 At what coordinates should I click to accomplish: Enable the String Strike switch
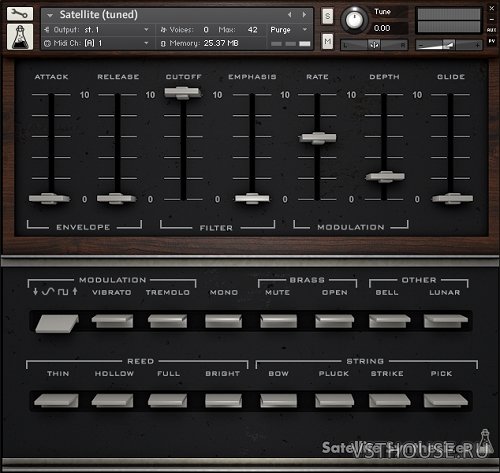(389, 401)
